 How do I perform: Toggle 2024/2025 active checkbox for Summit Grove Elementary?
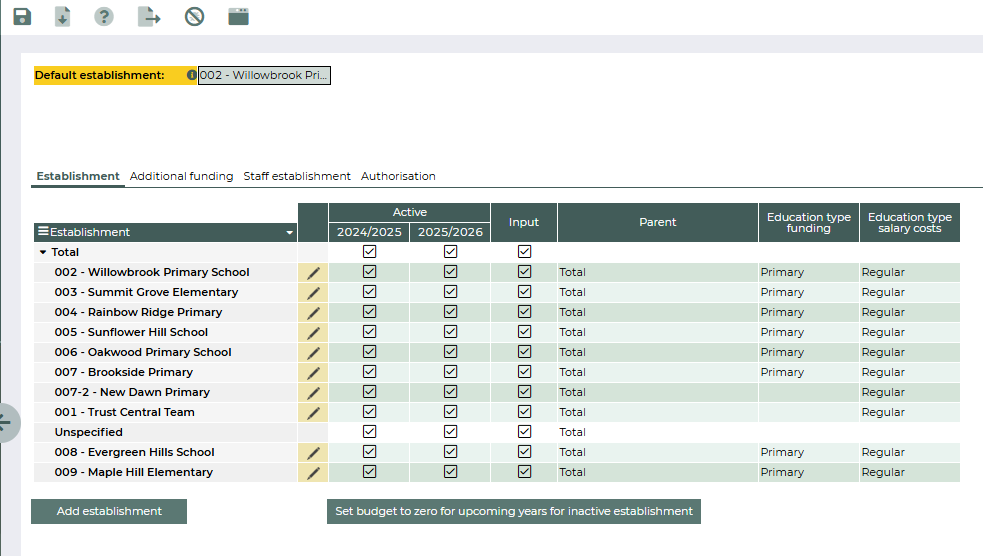pyautogui.click(x=370, y=292)
